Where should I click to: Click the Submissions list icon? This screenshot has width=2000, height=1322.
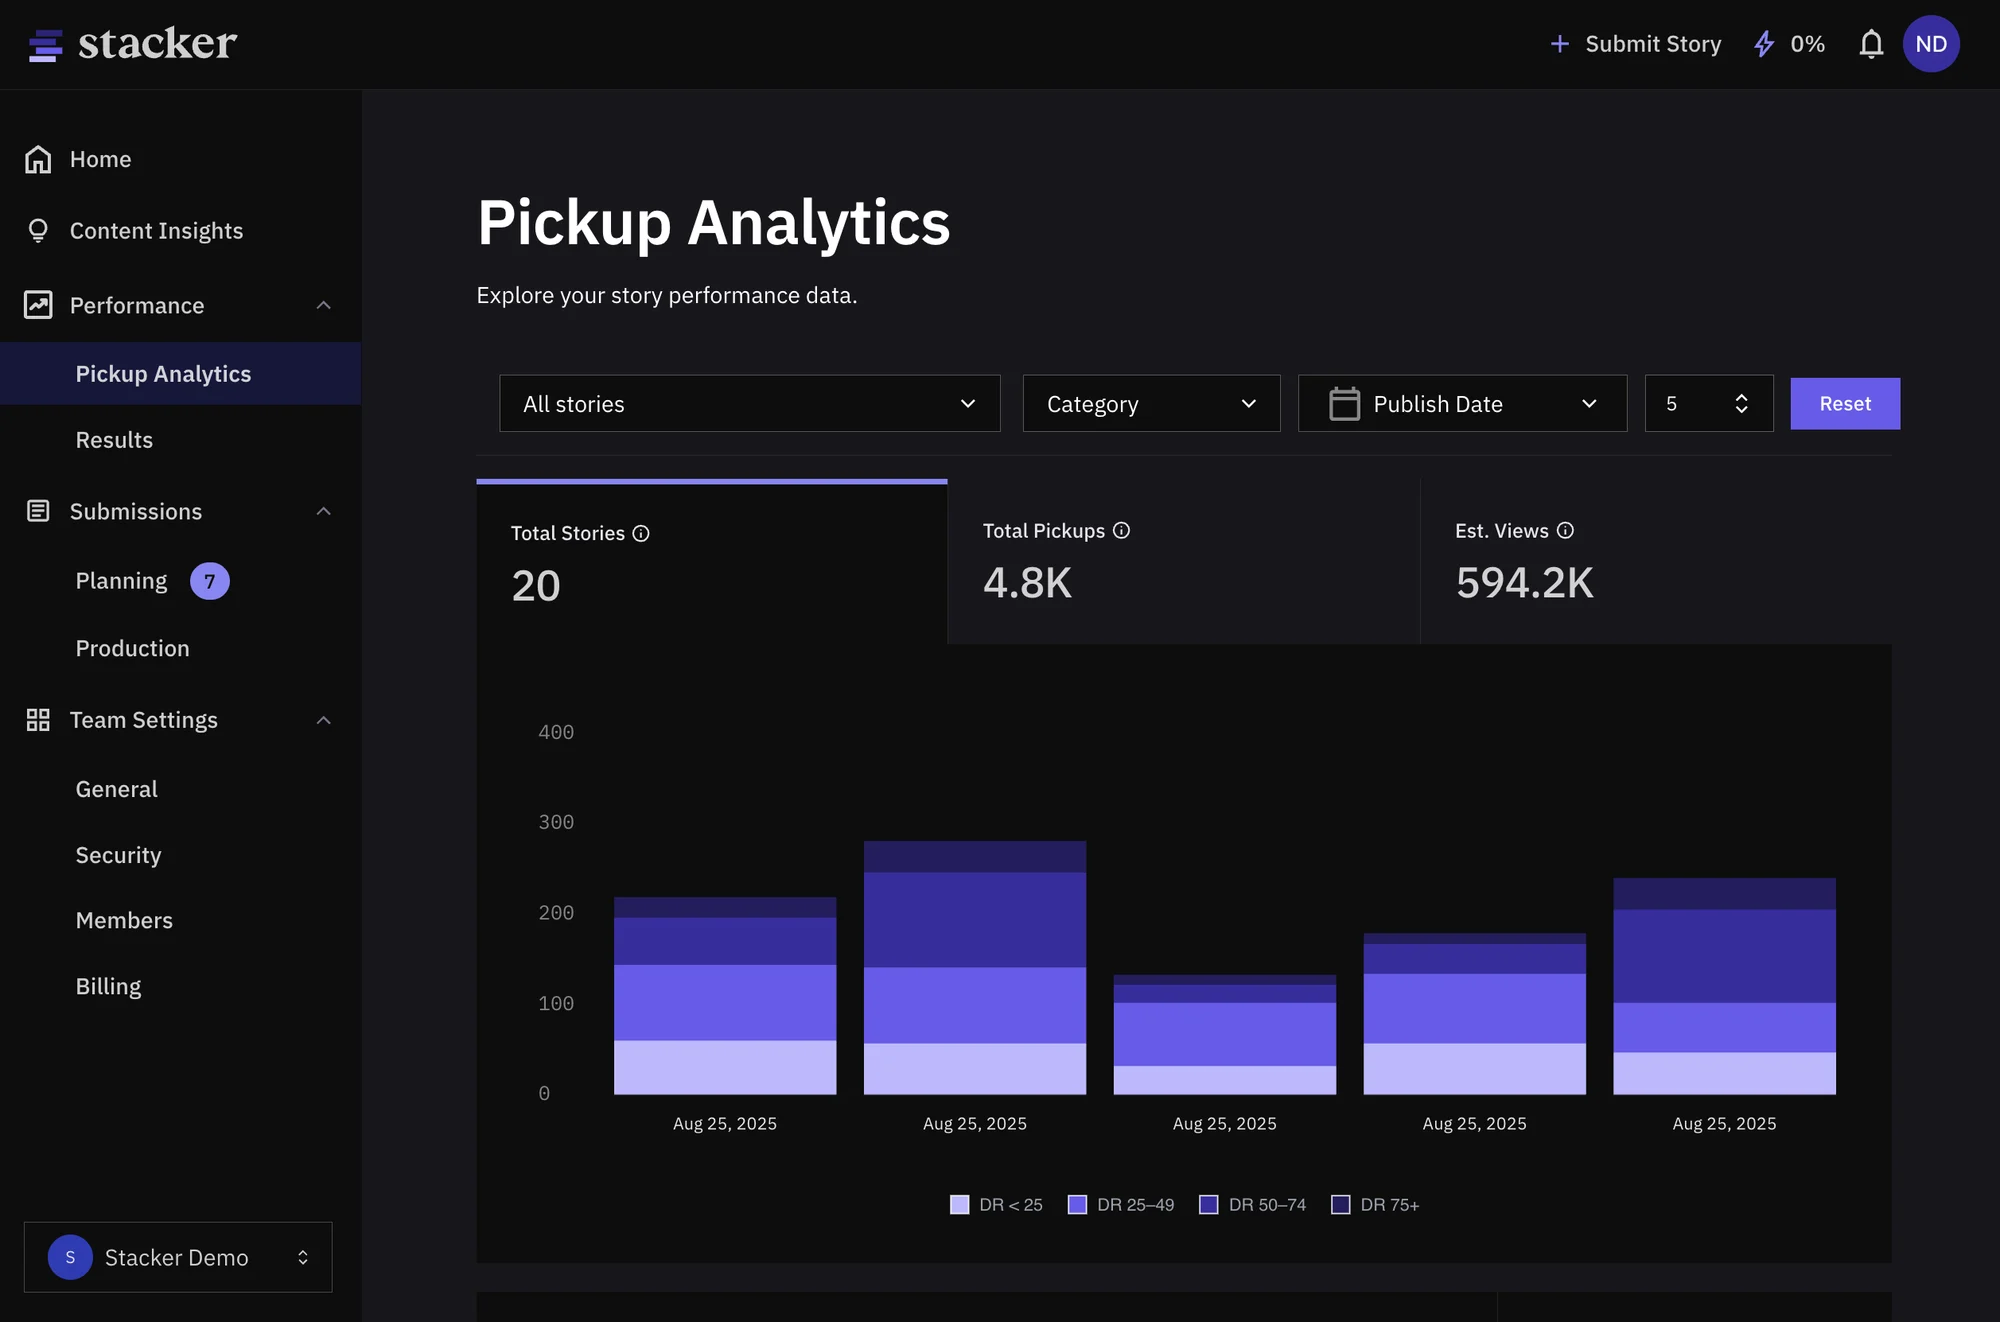pos(38,511)
